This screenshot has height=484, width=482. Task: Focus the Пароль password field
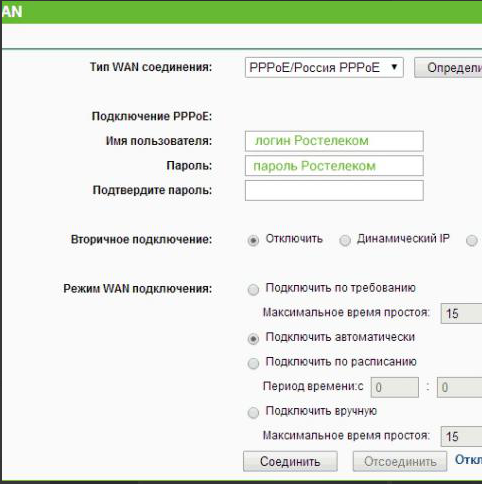pyautogui.click(x=334, y=166)
